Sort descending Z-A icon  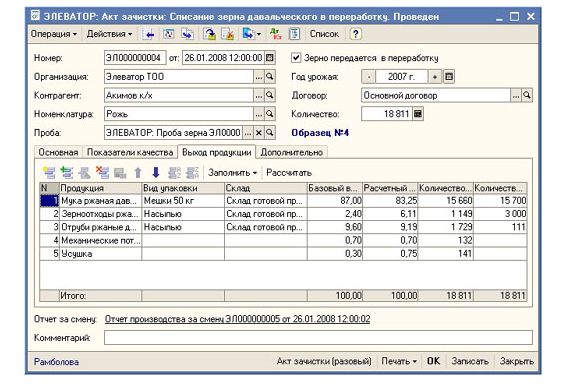coord(192,173)
